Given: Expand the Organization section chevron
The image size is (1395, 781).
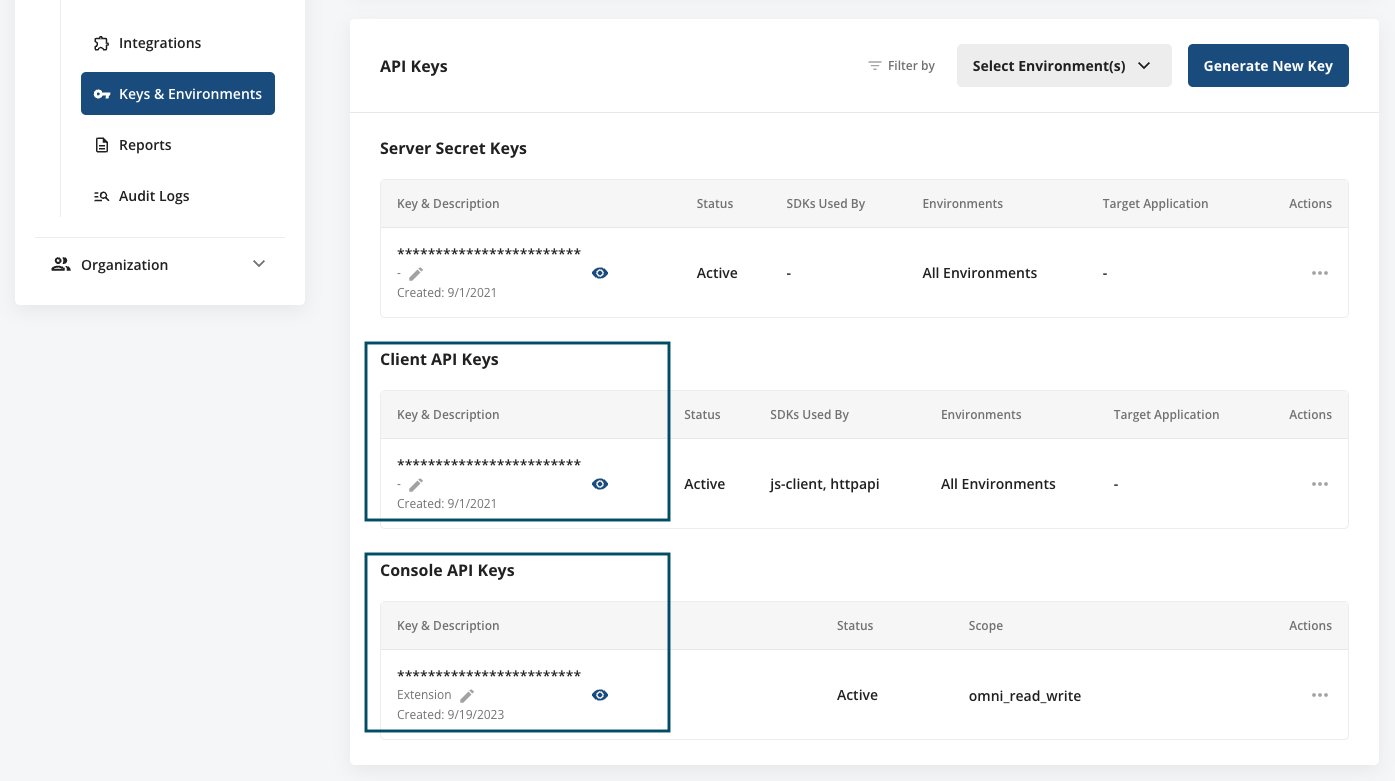Looking at the screenshot, I should [258, 264].
